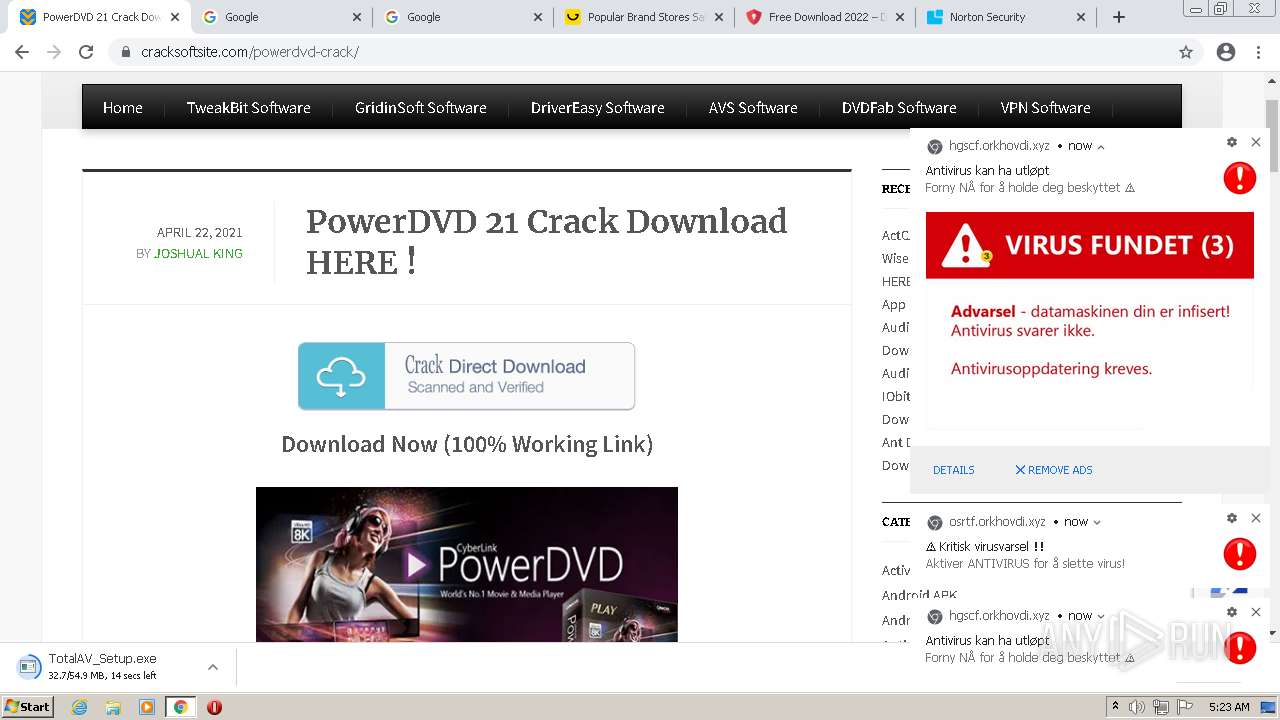Open the media player taskbar icon

tap(147, 707)
